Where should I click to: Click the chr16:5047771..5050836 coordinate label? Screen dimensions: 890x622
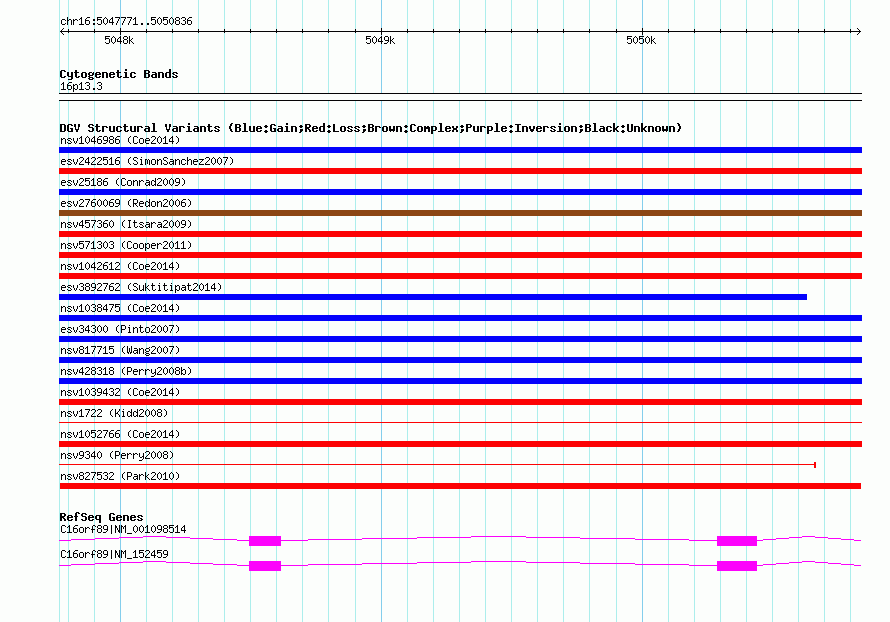click(127, 21)
